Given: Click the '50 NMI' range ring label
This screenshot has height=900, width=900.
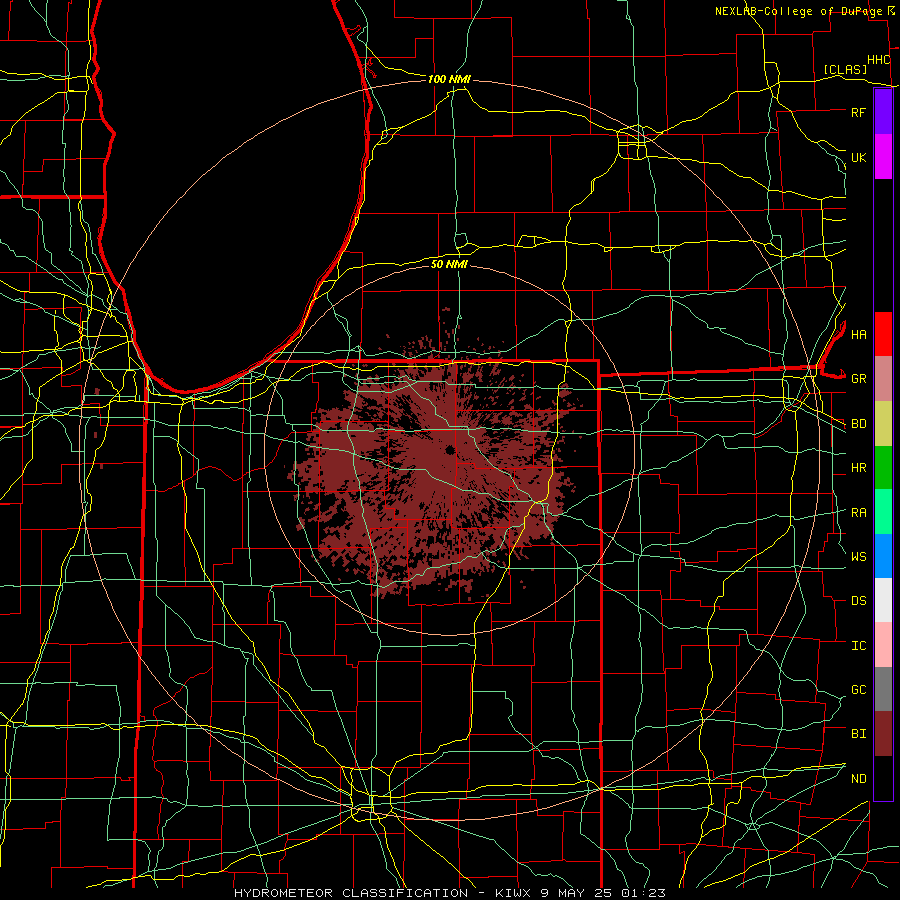Looking at the screenshot, I should (x=449, y=264).
